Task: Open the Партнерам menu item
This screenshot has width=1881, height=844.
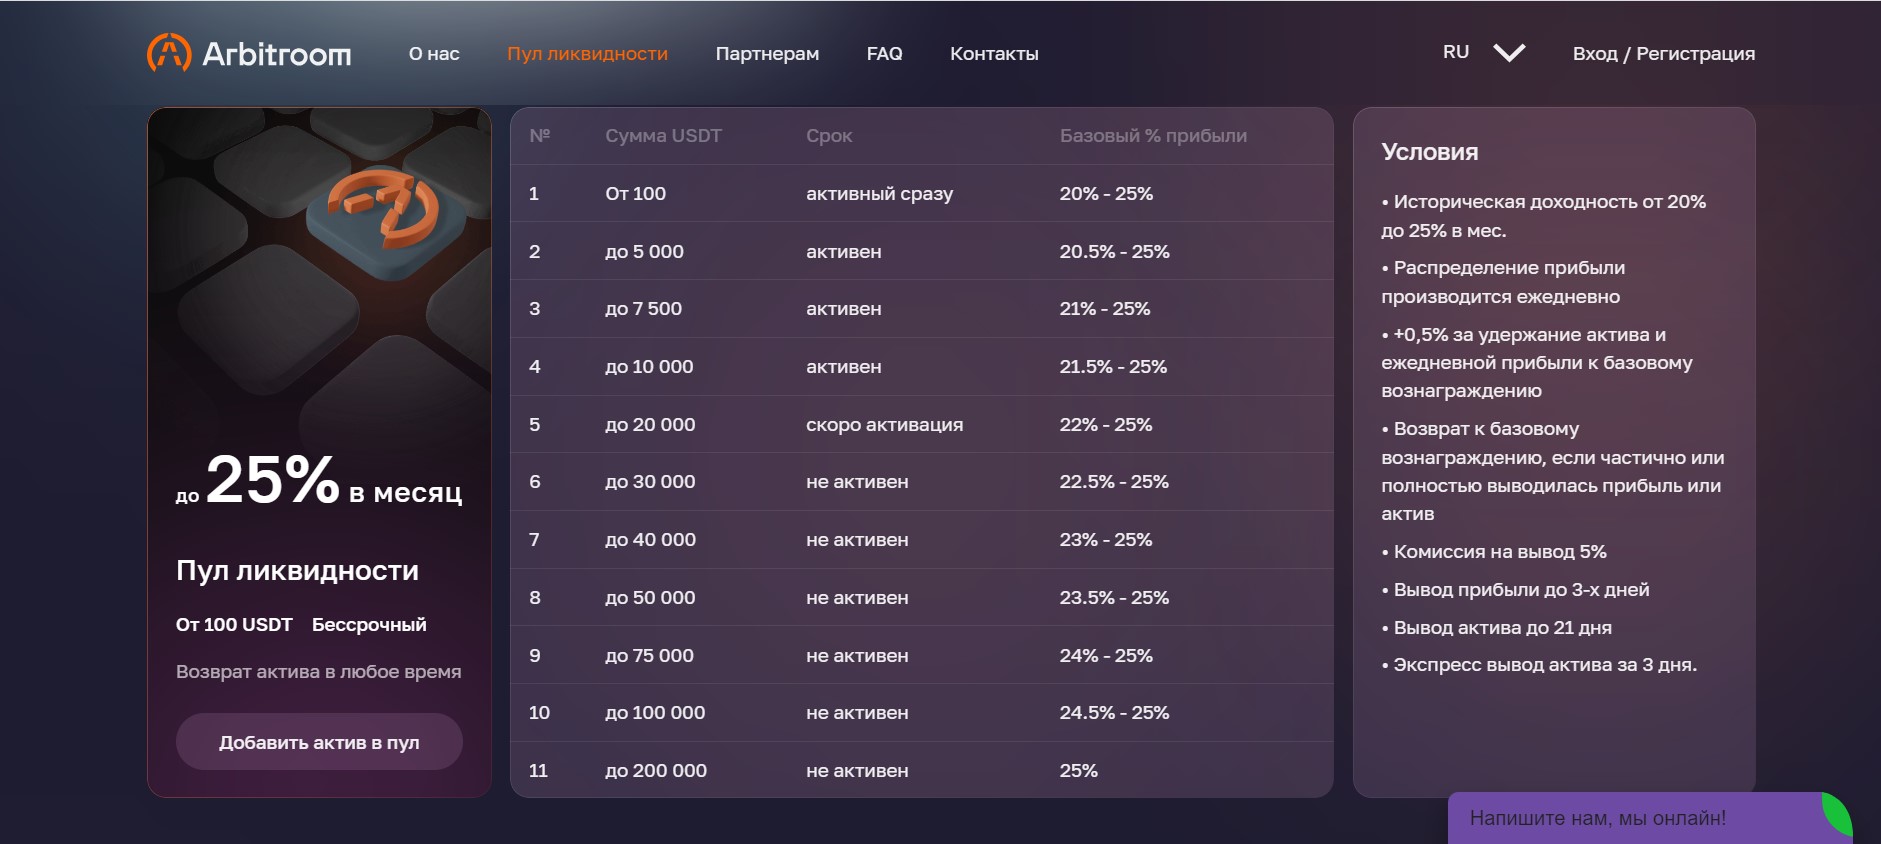Action: [767, 54]
